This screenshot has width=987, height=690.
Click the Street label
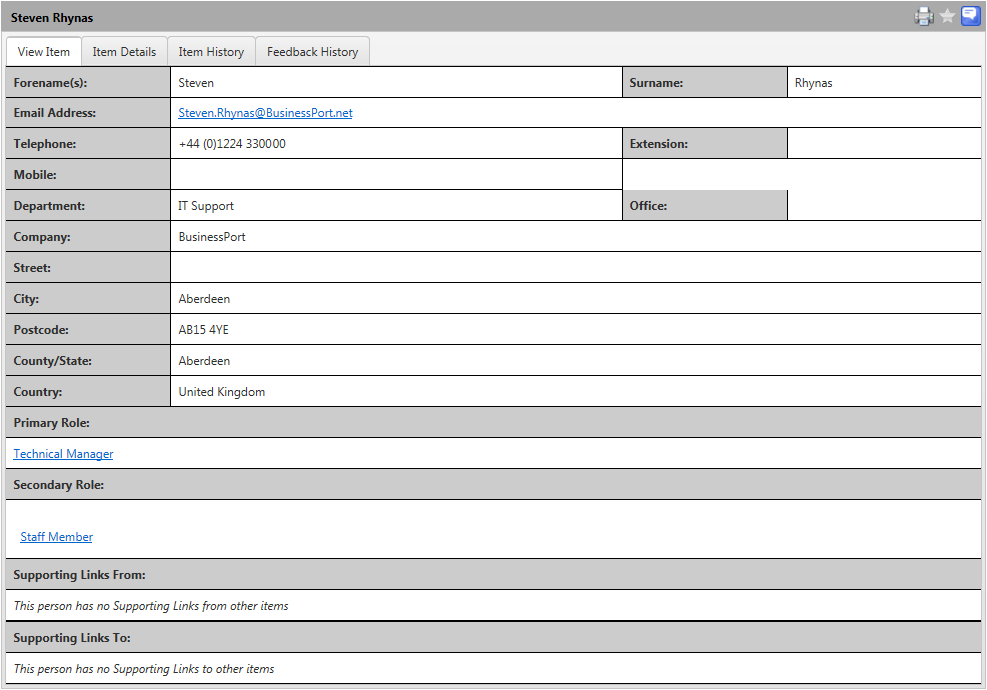point(32,268)
